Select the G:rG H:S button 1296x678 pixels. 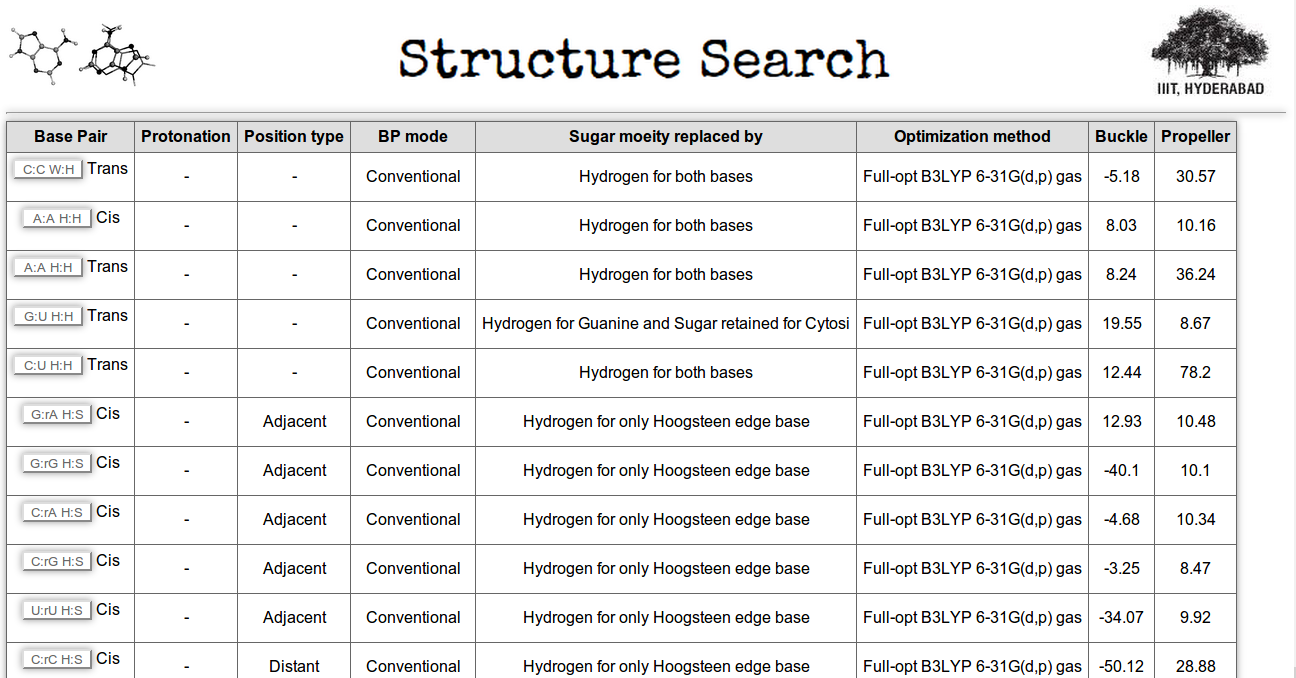(57, 463)
